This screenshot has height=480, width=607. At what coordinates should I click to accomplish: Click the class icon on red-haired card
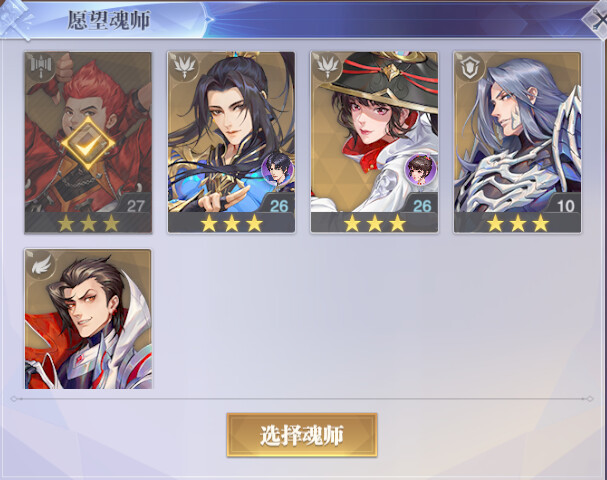(x=41, y=67)
